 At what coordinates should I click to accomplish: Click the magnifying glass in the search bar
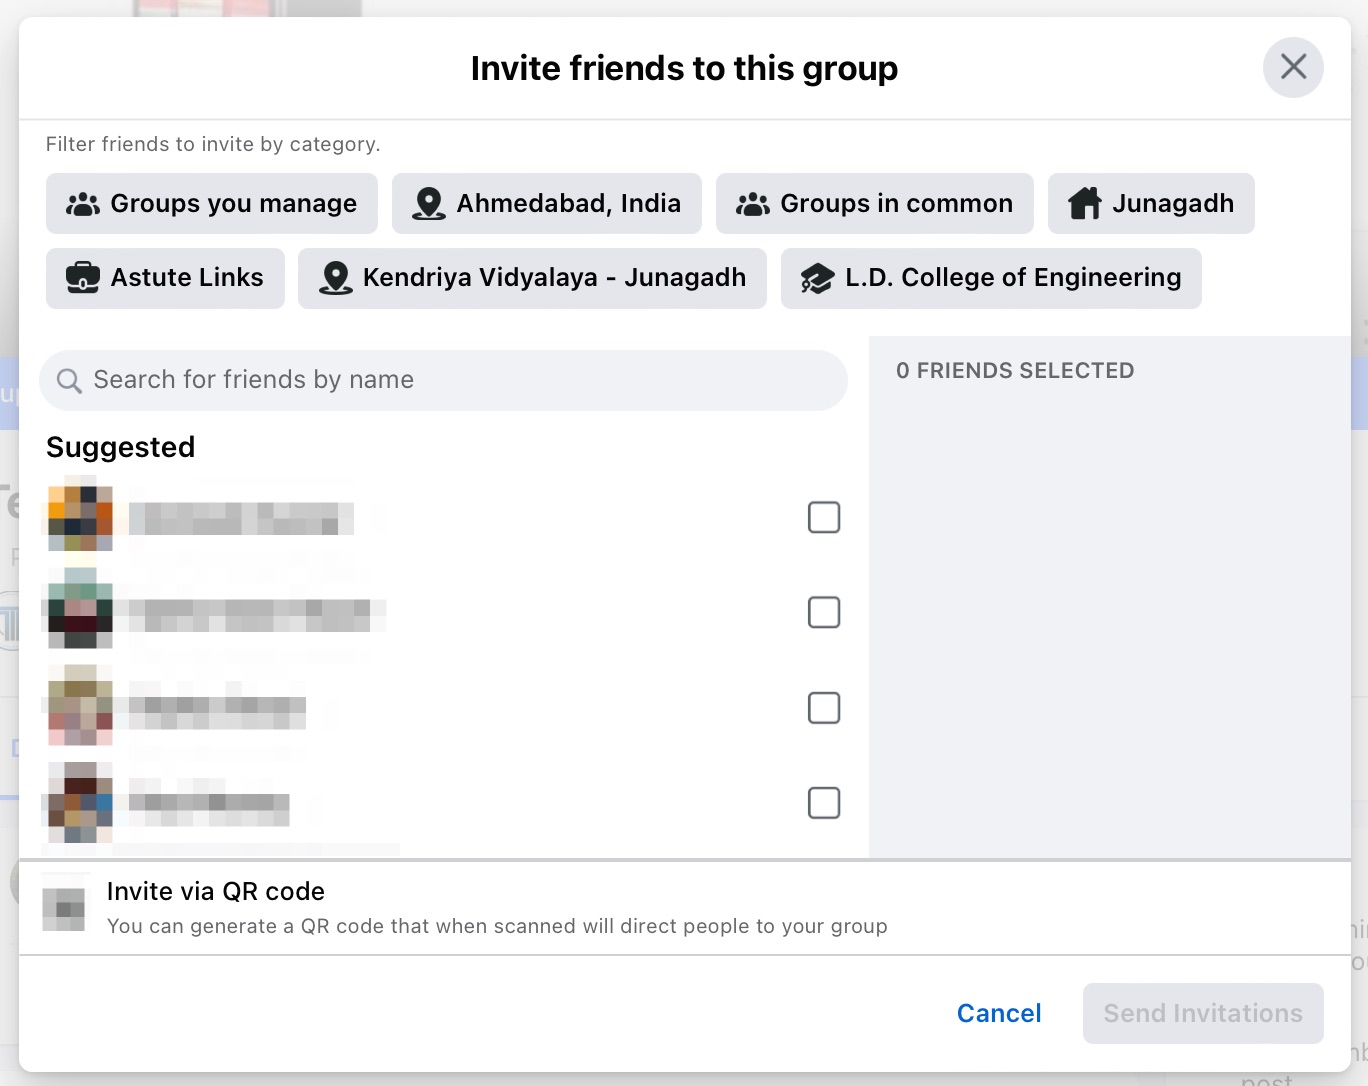coord(68,380)
